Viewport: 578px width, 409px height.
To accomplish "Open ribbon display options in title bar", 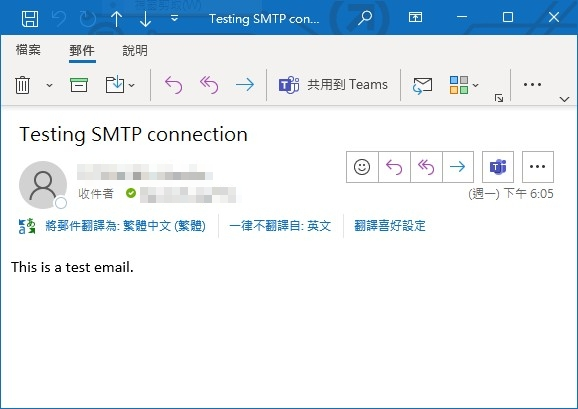I will coord(415,17).
